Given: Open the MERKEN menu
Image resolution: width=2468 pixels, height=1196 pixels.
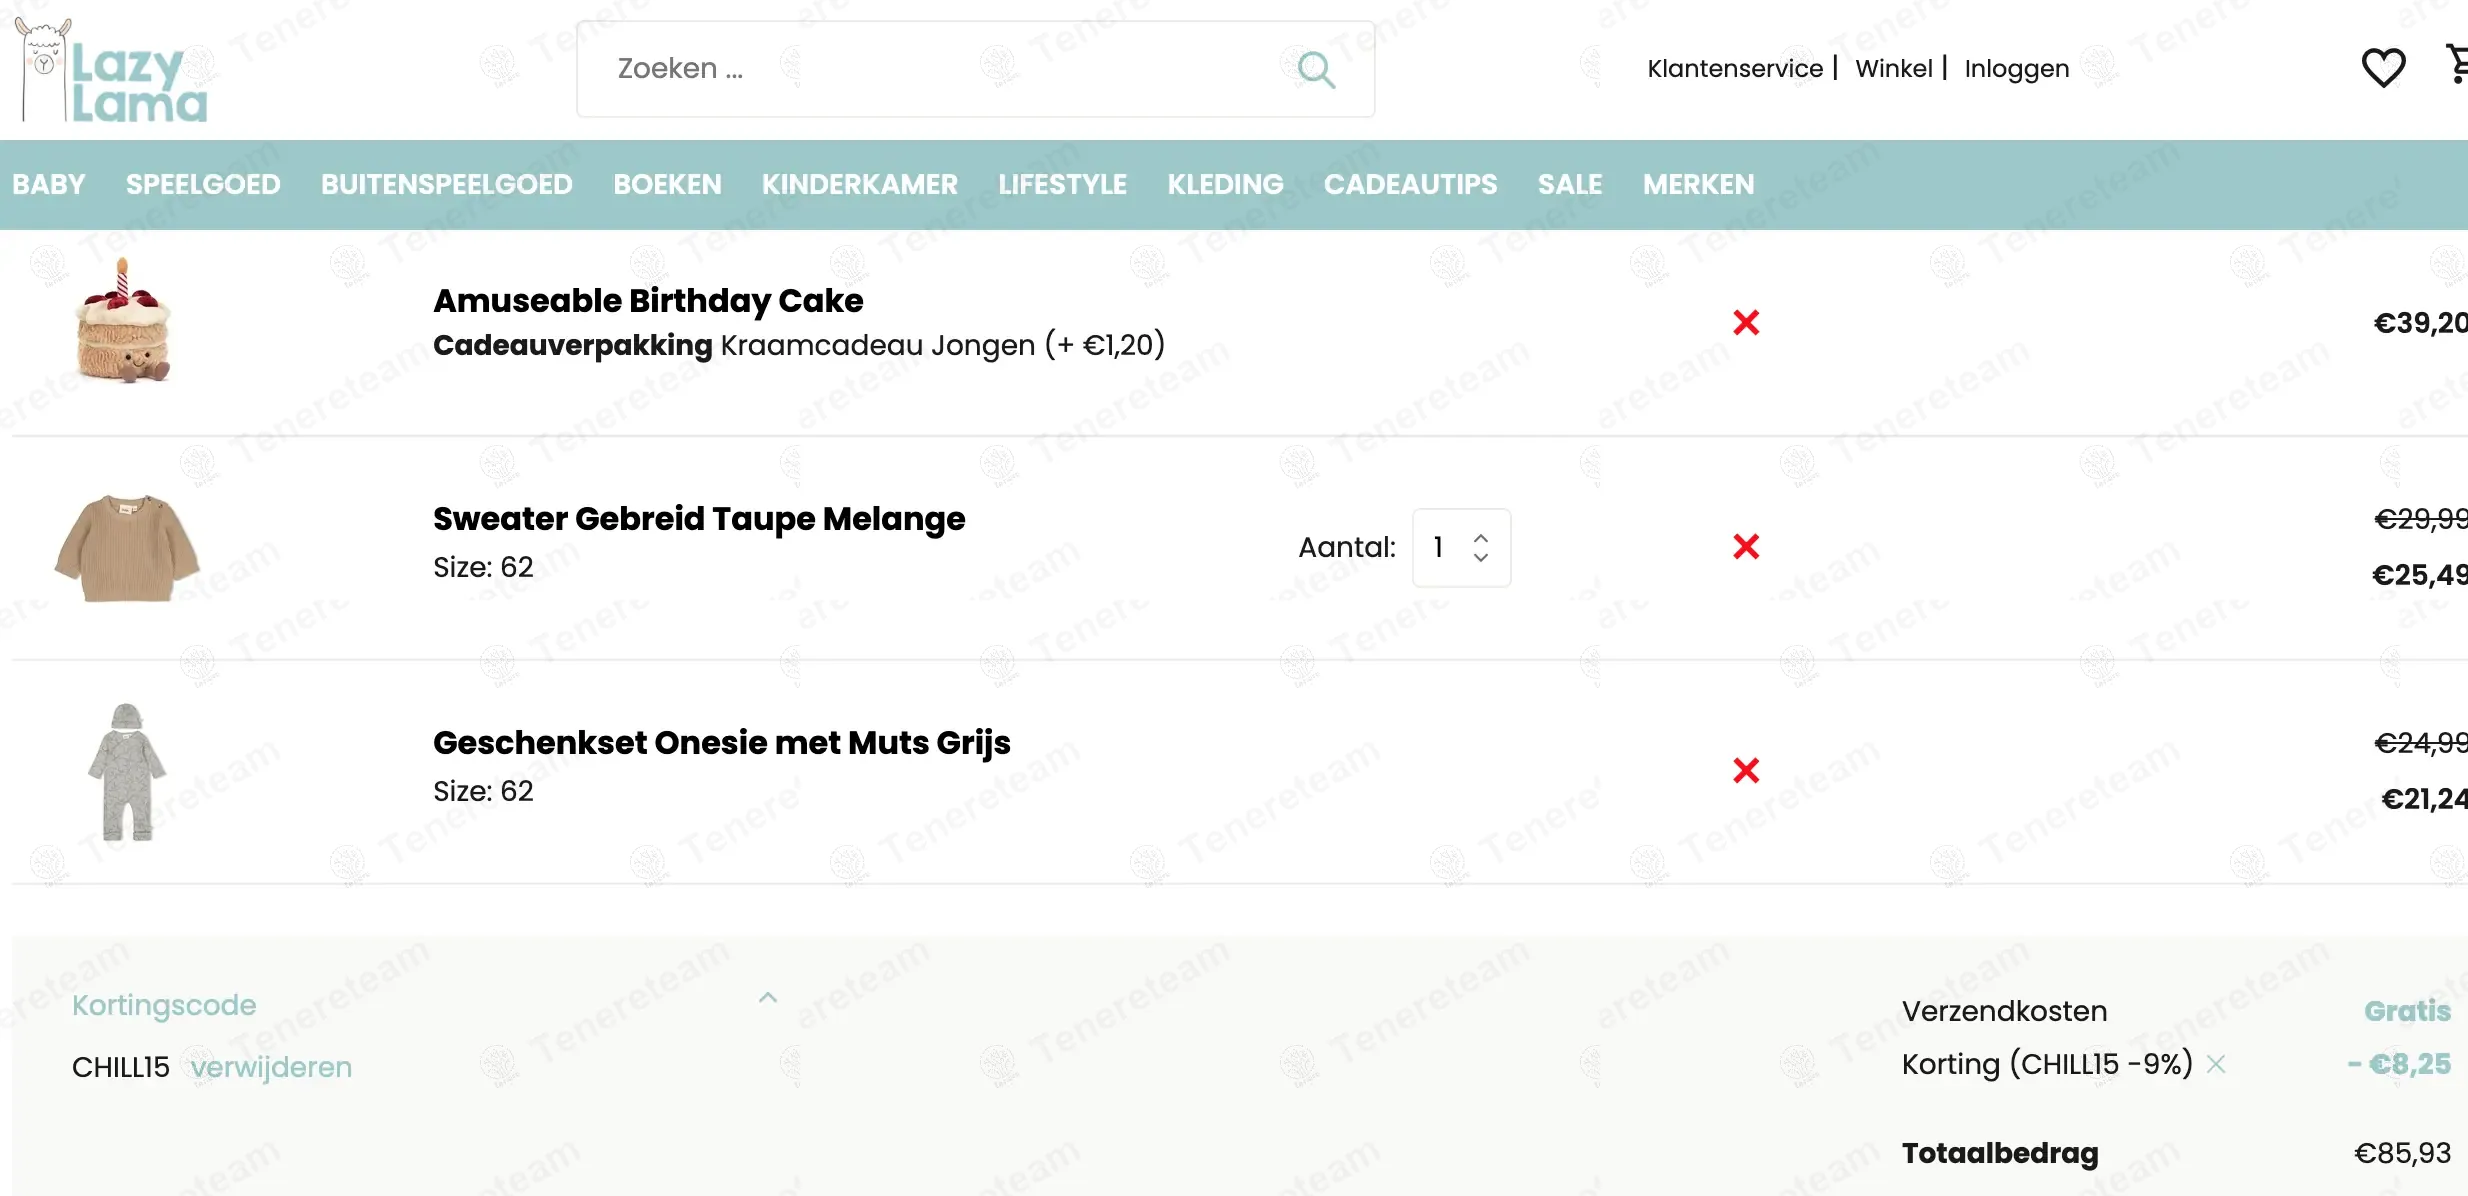Looking at the screenshot, I should (1698, 184).
